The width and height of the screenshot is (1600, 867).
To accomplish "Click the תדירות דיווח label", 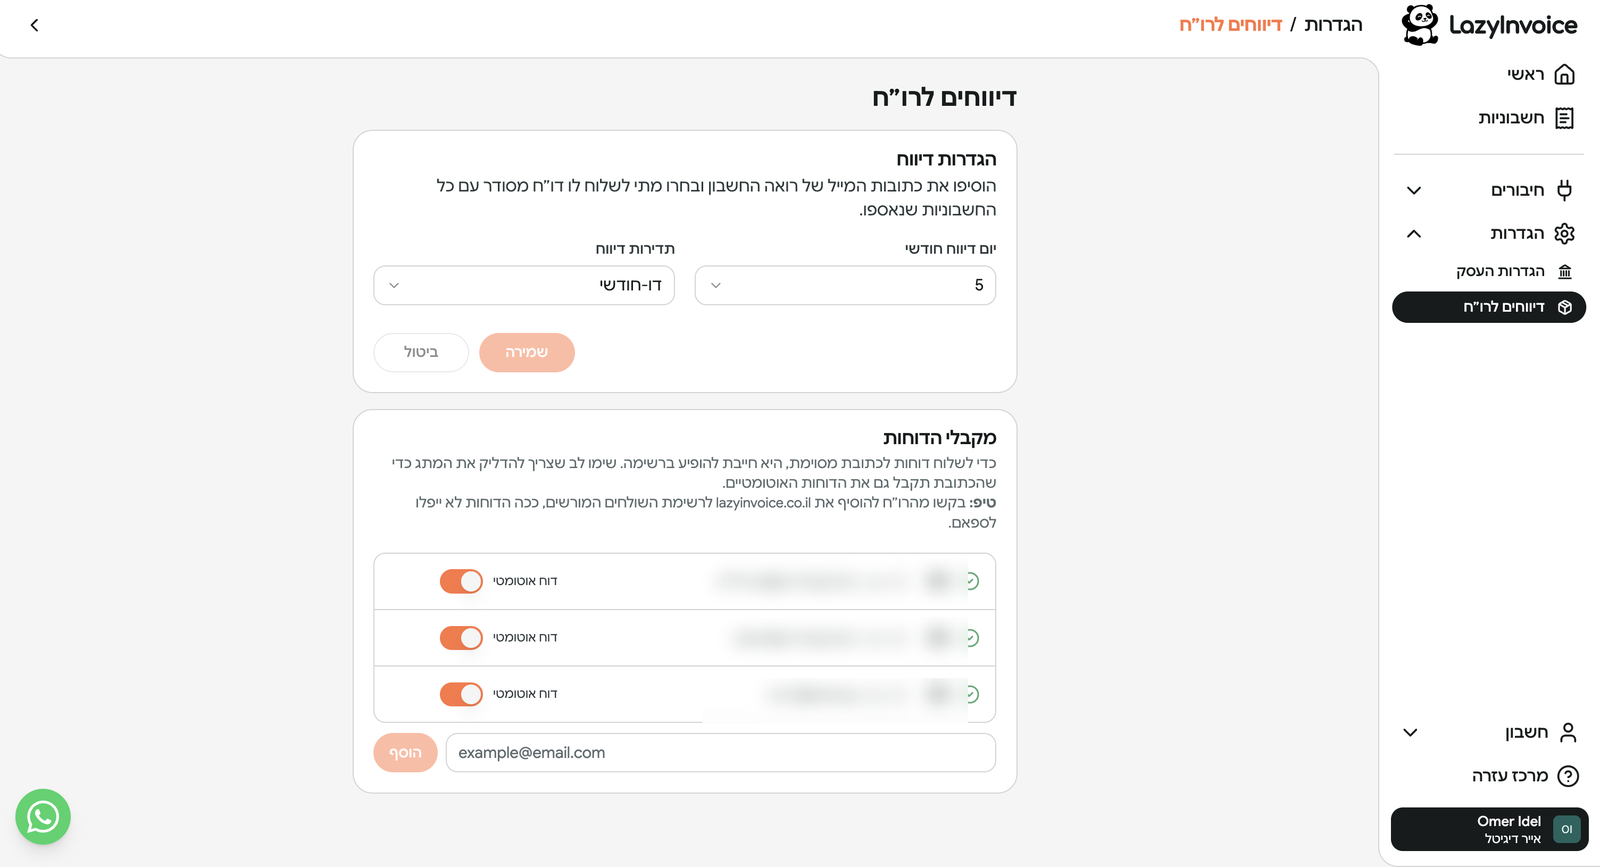I will pos(635,249).
